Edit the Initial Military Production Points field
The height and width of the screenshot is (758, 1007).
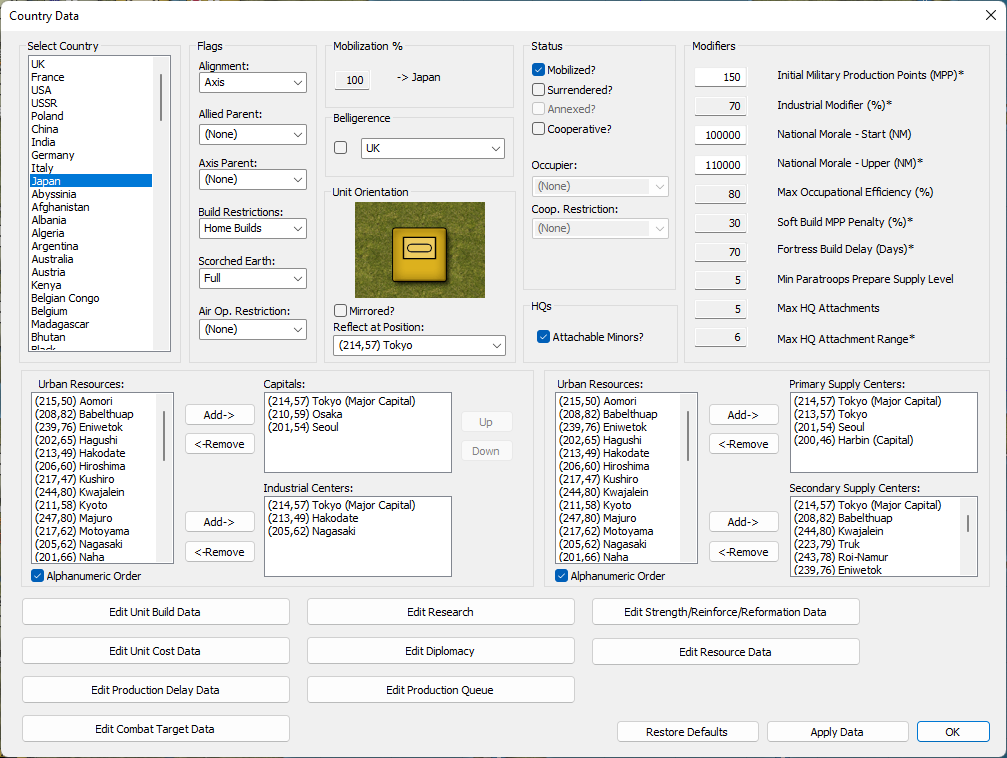pyautogui.click(x=721, y=77)
